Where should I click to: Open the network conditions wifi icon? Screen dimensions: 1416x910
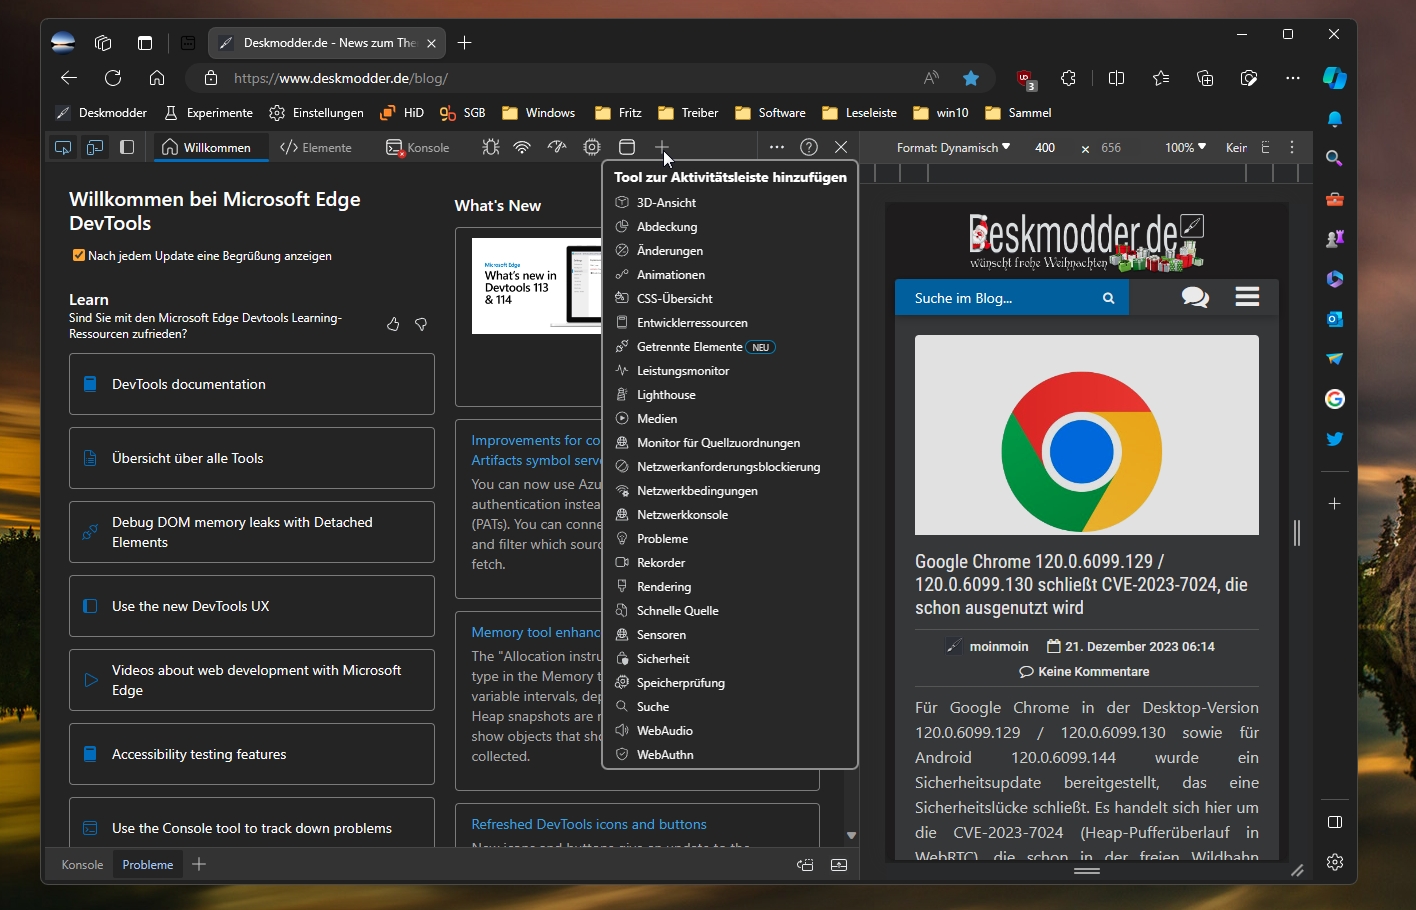(522, 147)
